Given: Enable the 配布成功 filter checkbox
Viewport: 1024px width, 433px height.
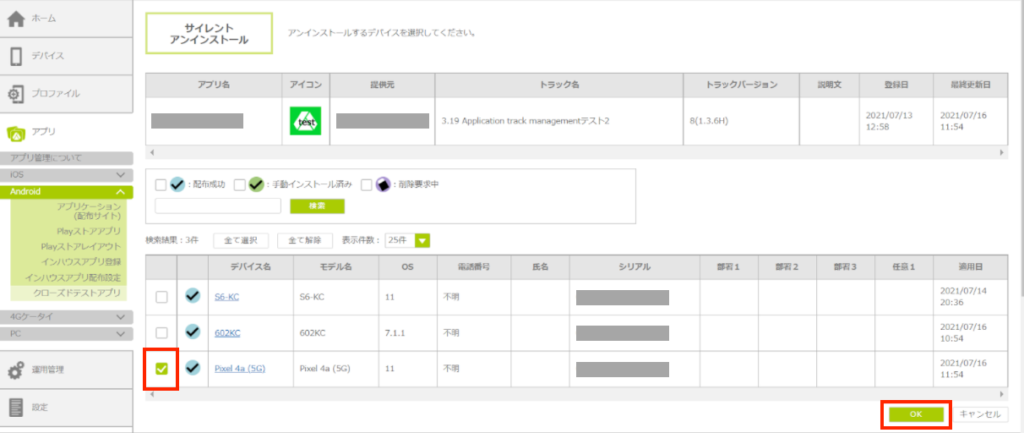Looking at the screenshot, I should coord(161,184).
